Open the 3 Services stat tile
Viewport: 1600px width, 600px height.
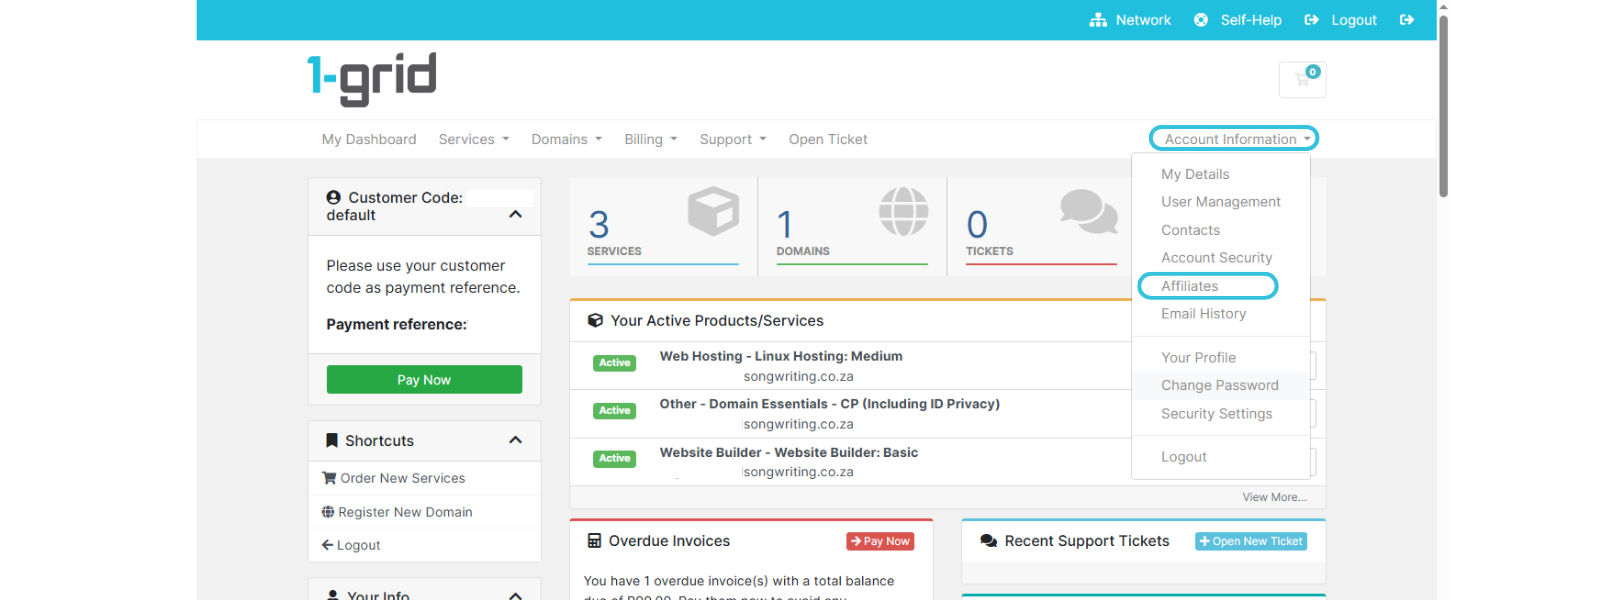coord(663,226)
